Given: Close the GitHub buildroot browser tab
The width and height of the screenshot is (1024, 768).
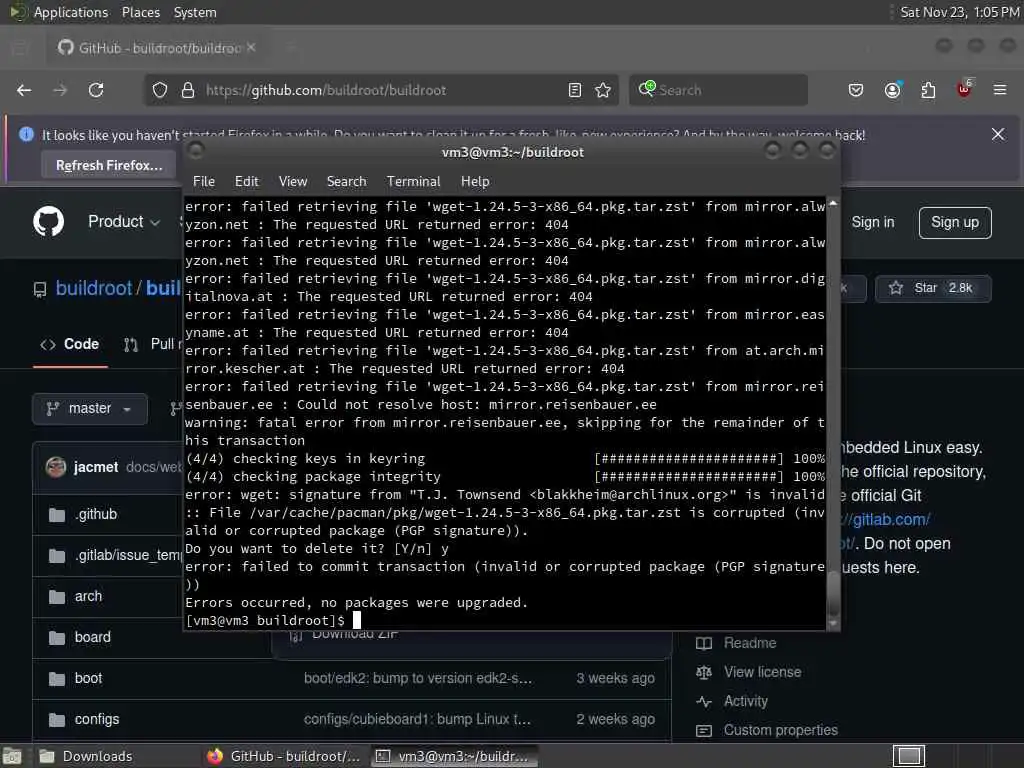Looking at the screenshot, I should tap(251, 48).
